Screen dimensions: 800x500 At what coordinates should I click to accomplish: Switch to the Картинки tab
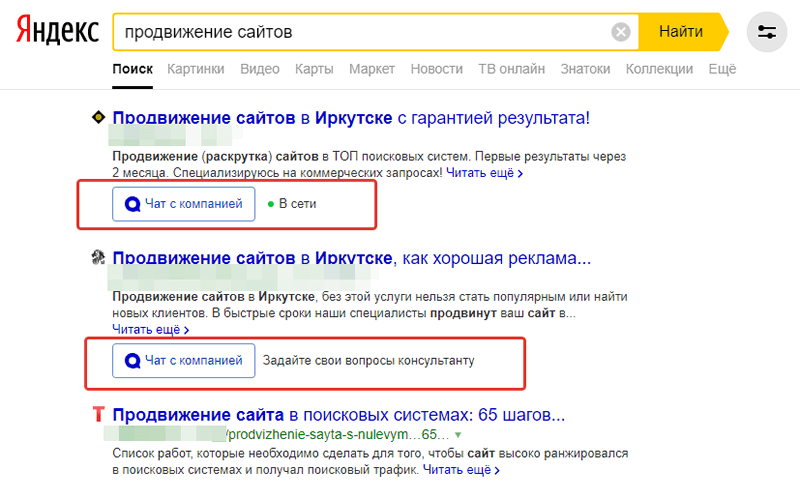(196, 69)
